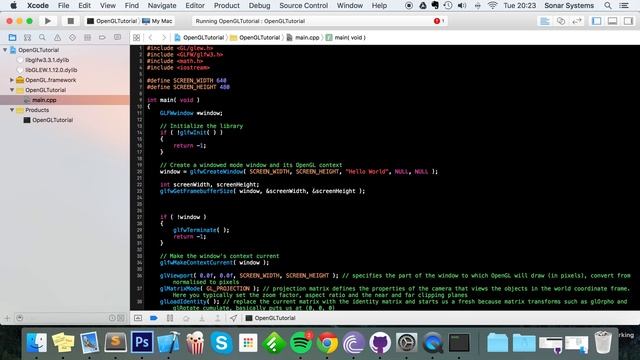The image size is (640, 360).
Task: Toggle the debug area visibility
Action: pos(612,21)
